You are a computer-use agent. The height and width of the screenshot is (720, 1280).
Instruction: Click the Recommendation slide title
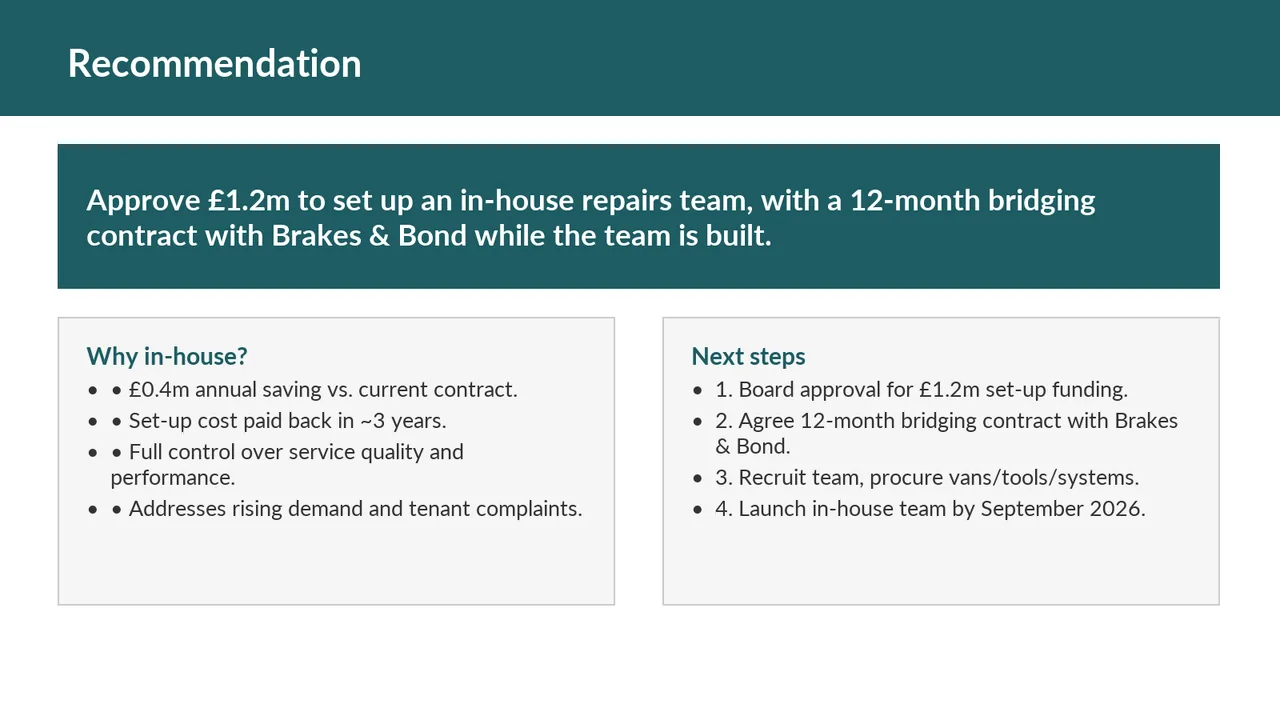[214, 63]
